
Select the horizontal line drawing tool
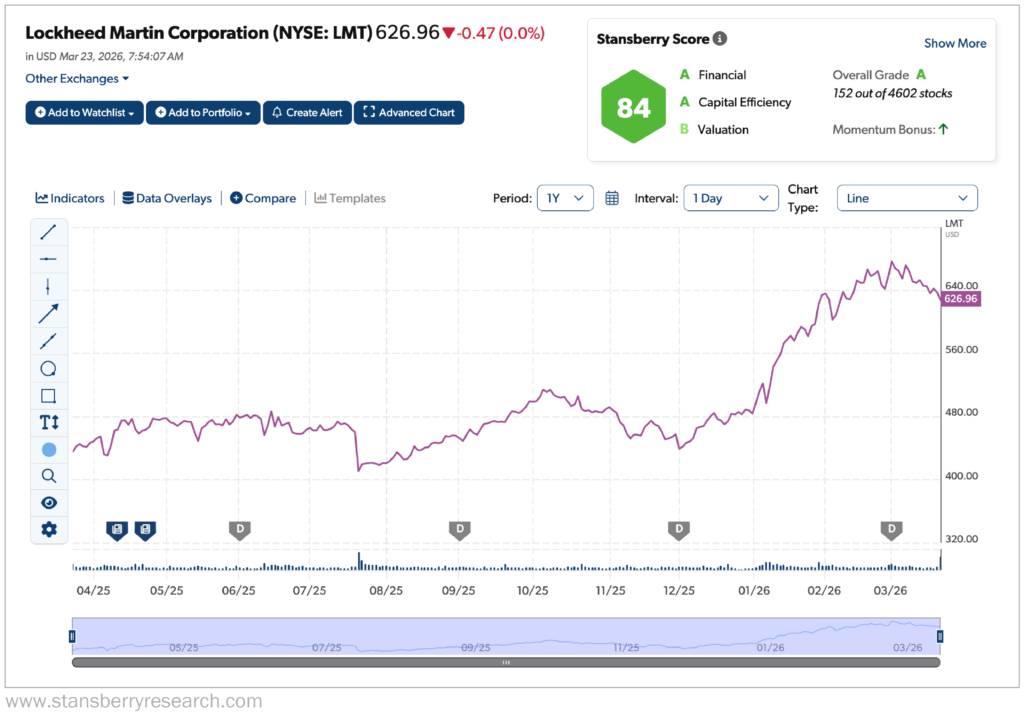pos(48,260)
